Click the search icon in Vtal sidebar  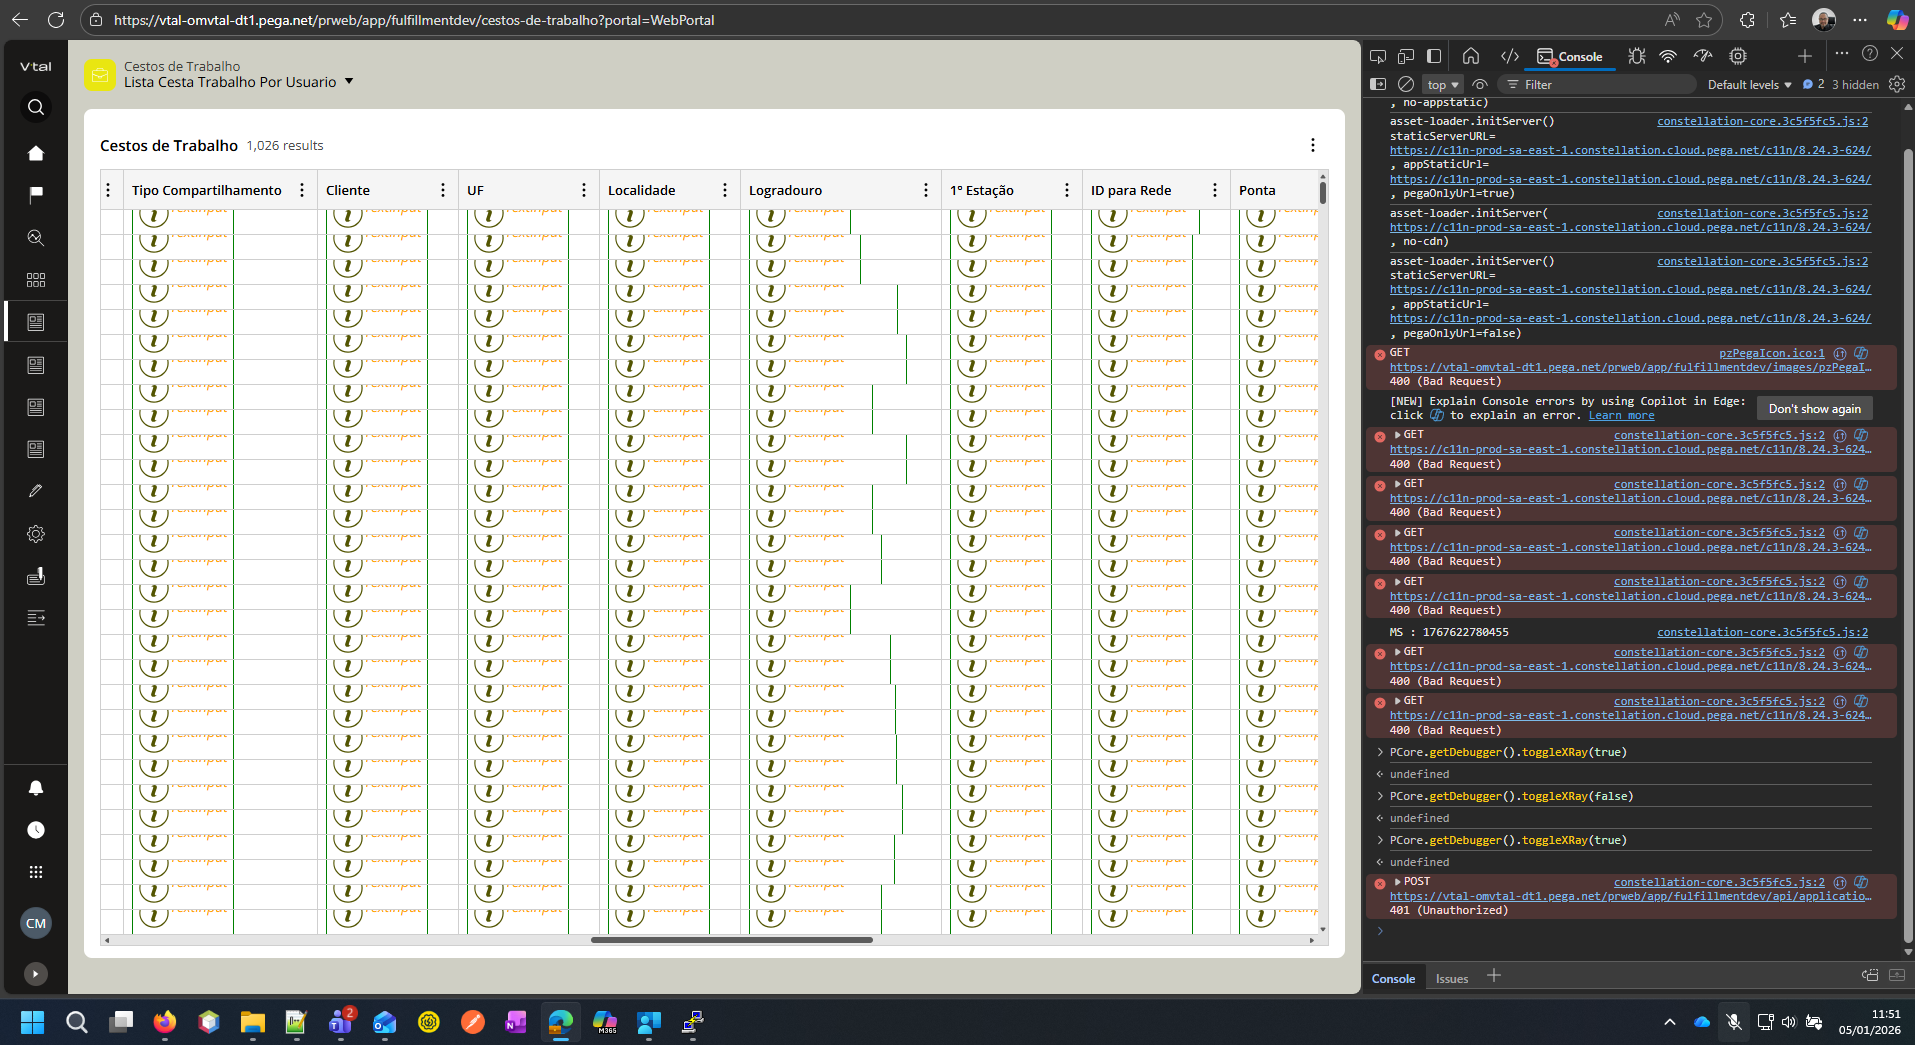[x=36, y=107]
